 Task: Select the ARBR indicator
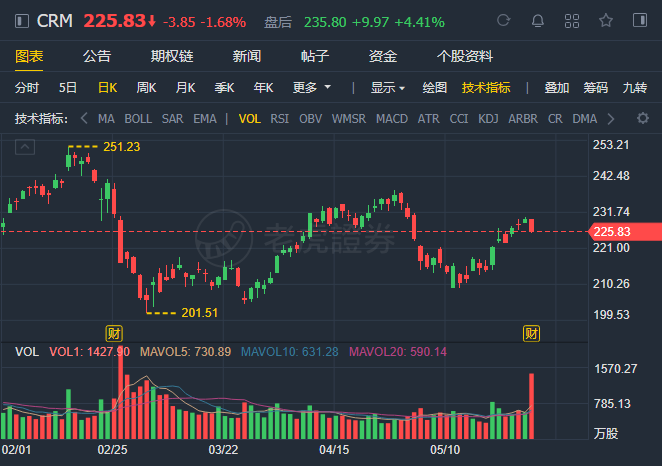pos(523,119)
